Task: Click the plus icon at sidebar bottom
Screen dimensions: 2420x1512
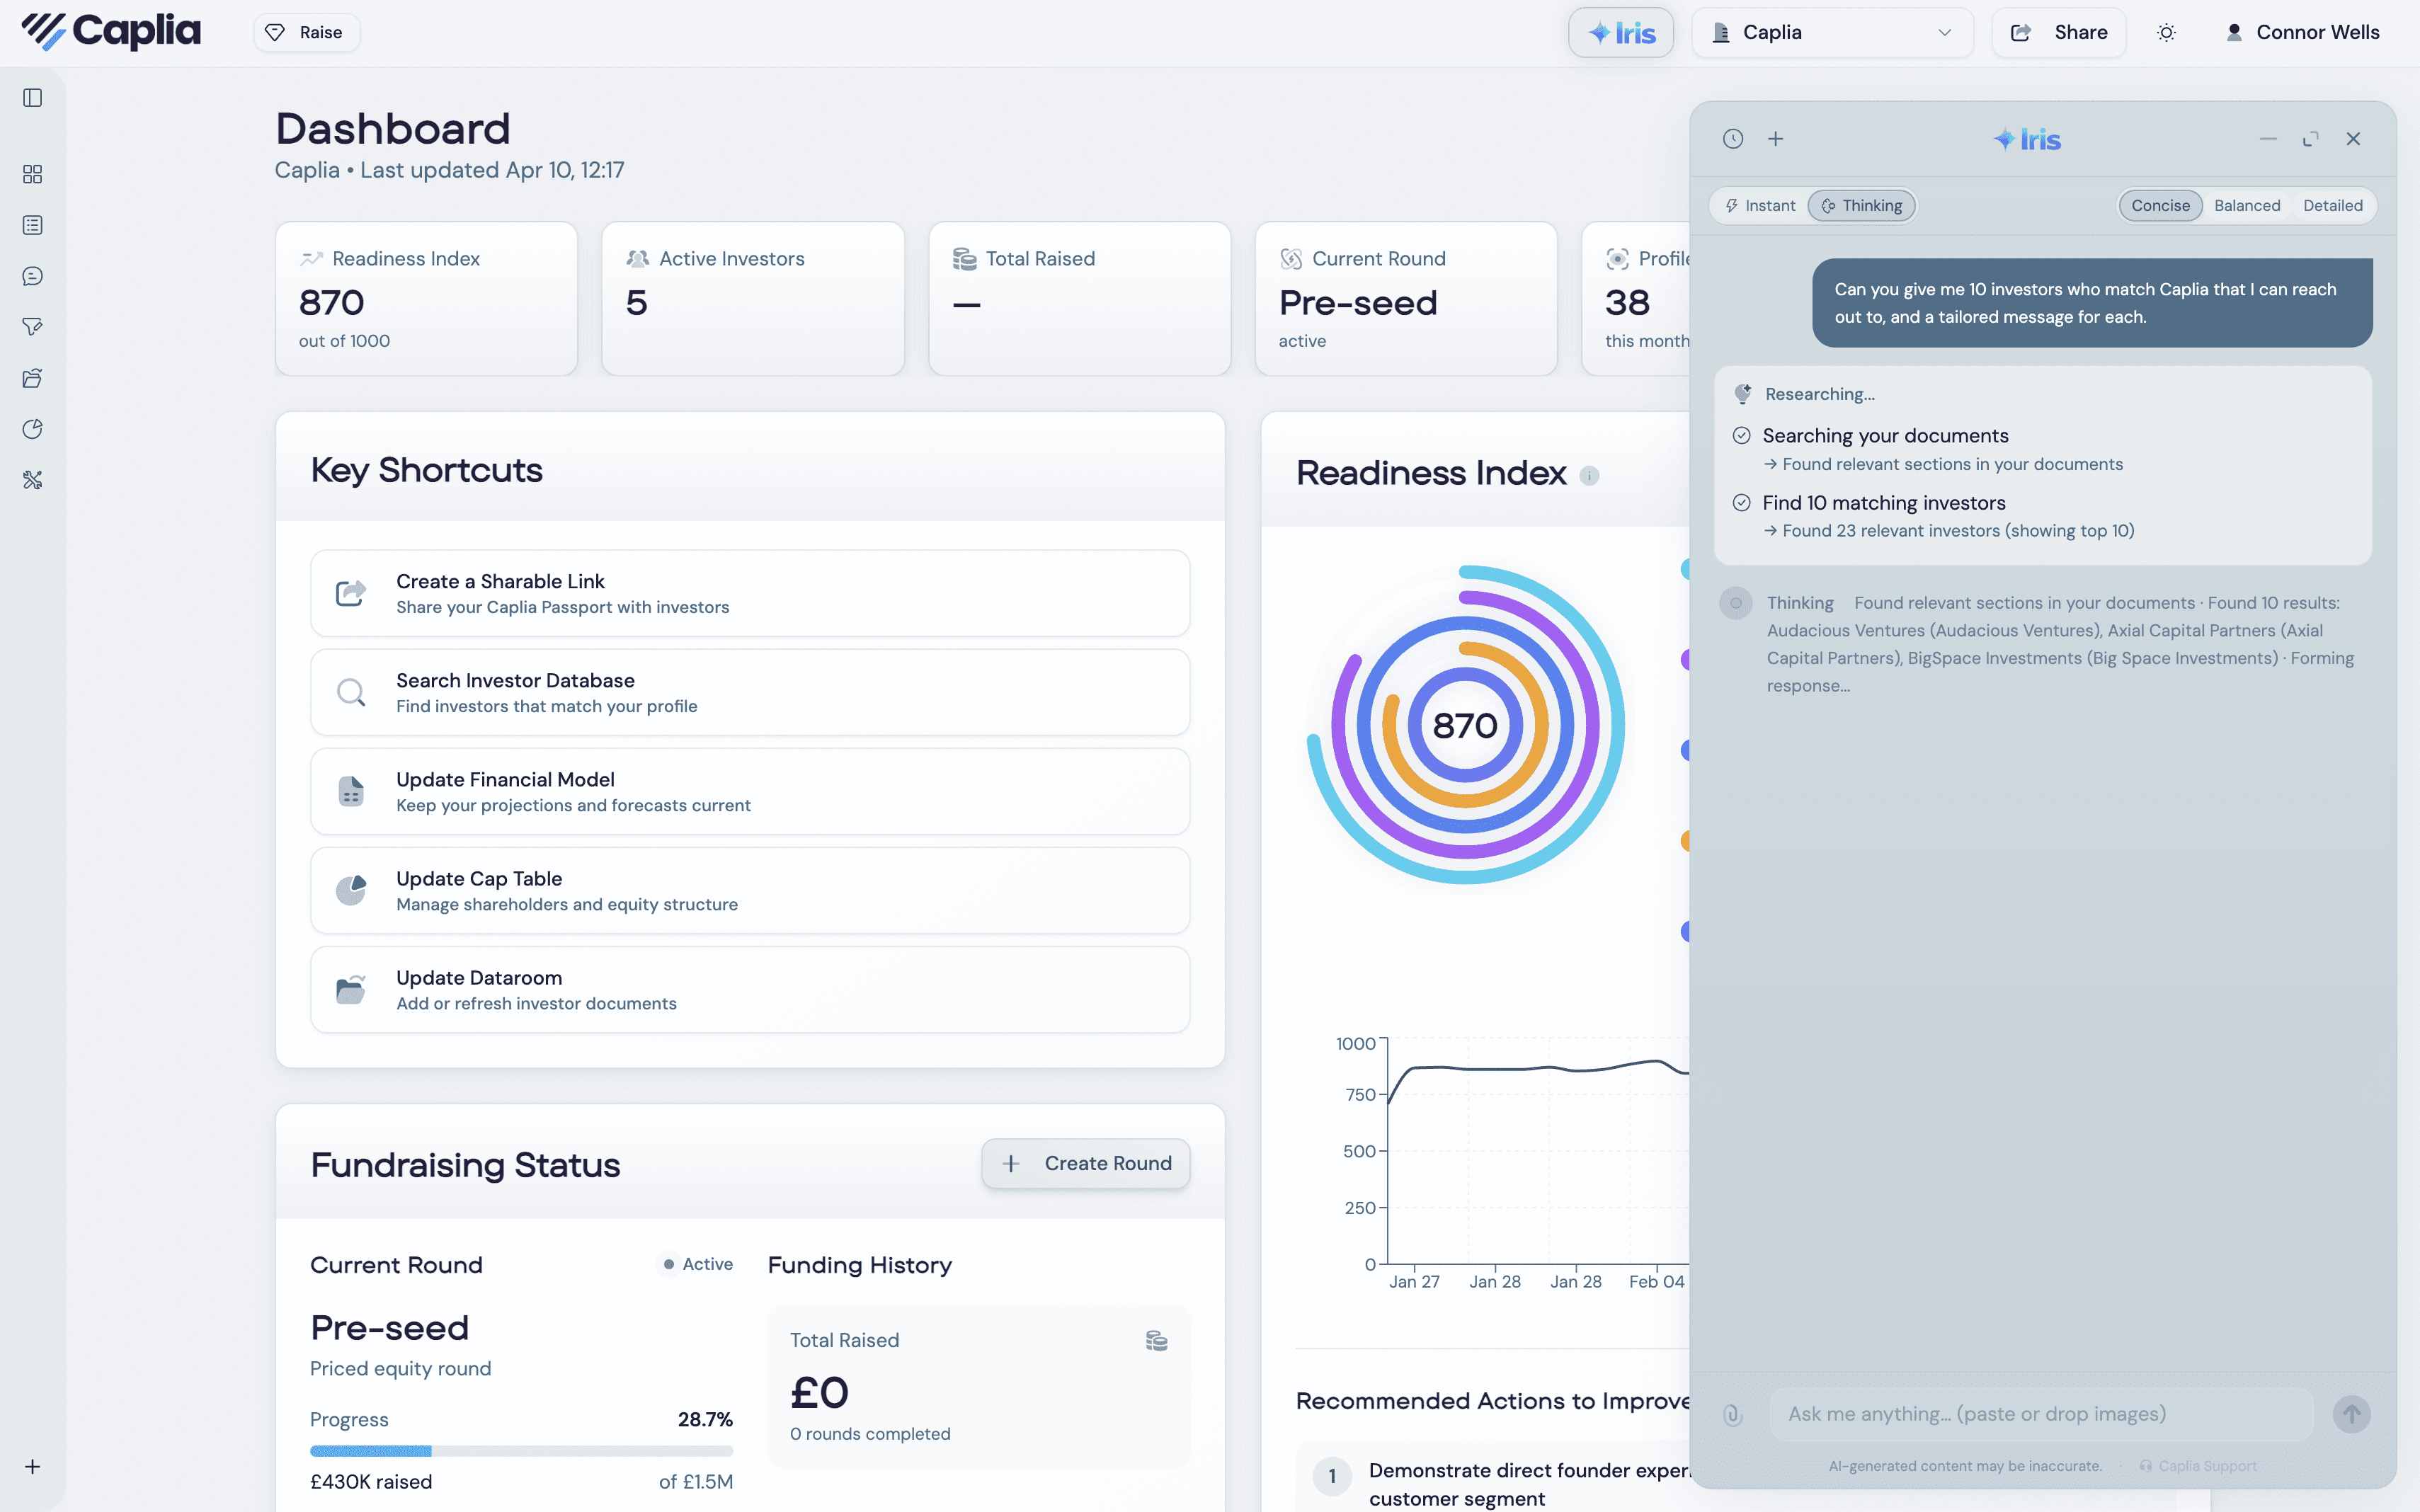Action: point(33,1467)
